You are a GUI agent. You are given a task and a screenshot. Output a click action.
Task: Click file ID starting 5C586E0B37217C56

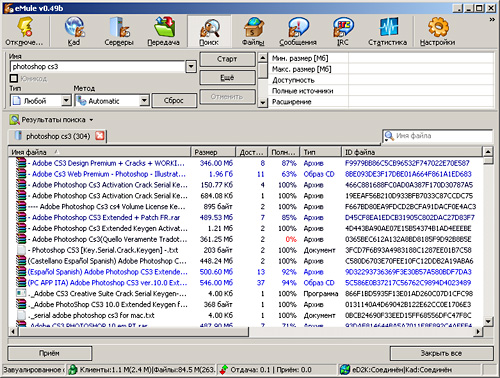408,282
